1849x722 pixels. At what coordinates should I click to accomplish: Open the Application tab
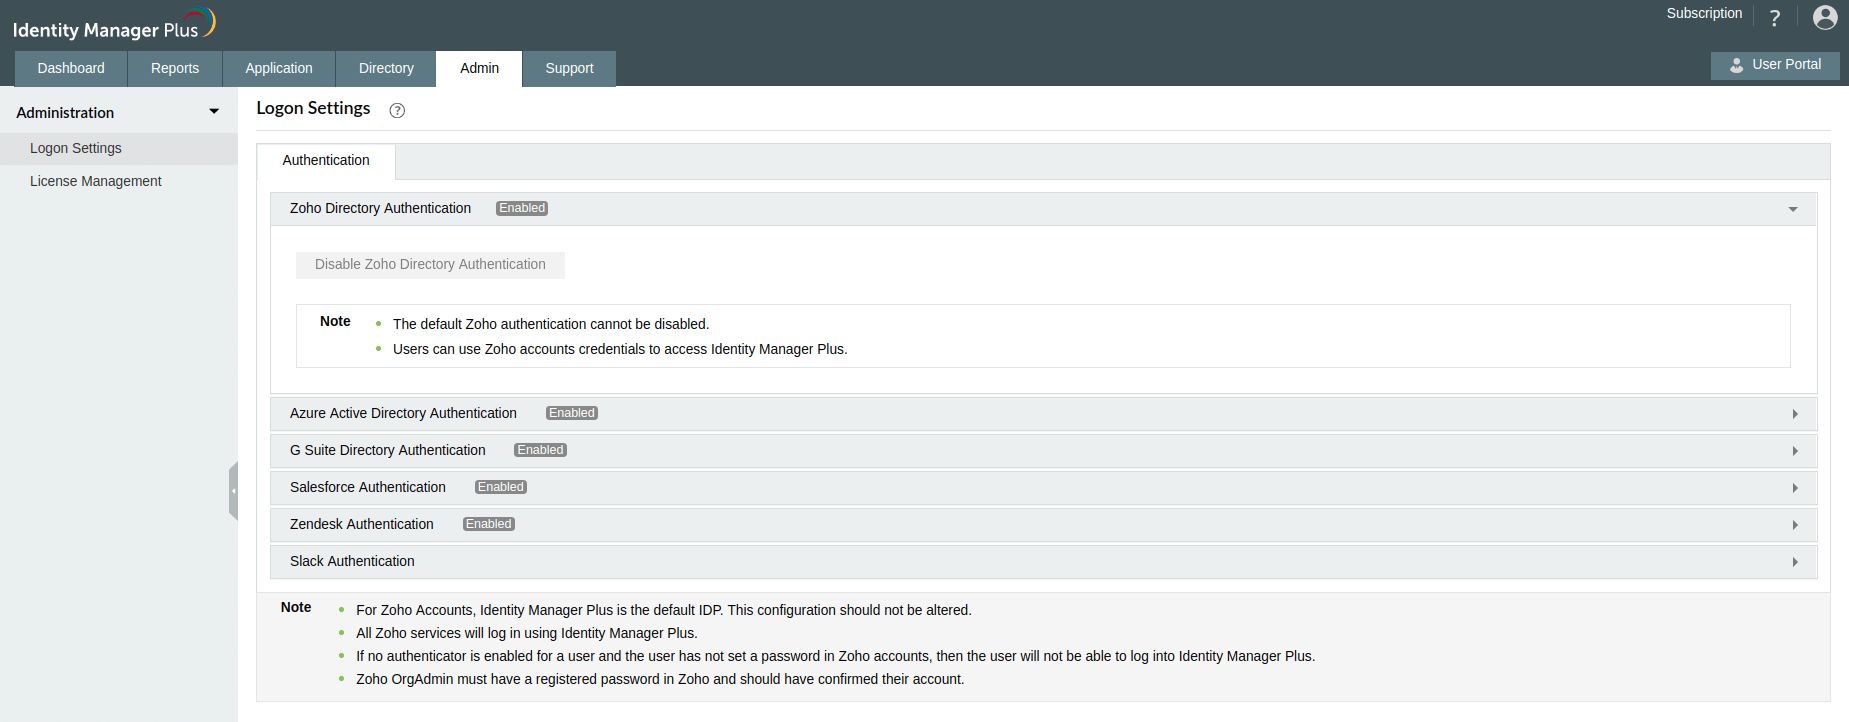click(x=279, y=68)
